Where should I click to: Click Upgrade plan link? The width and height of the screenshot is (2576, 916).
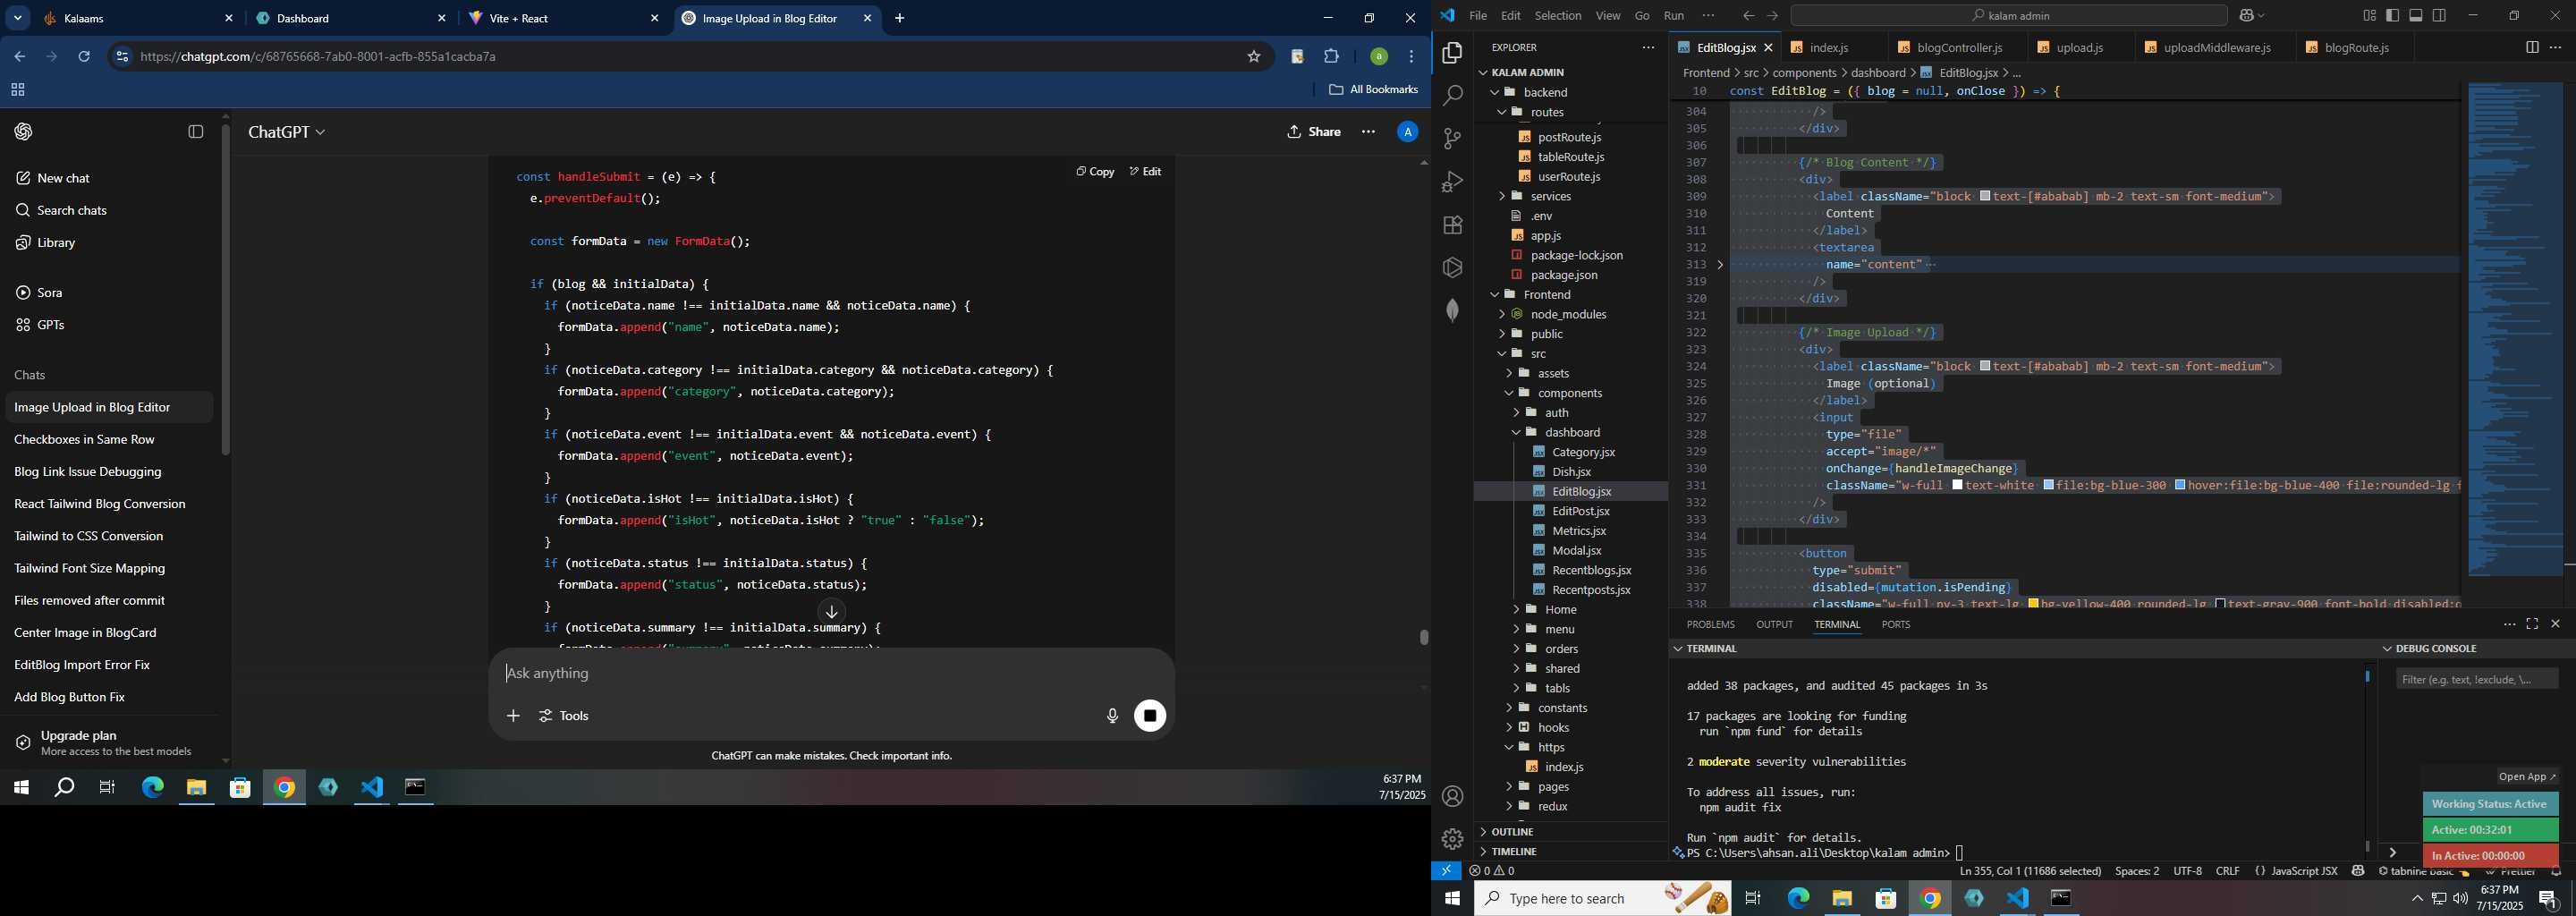pos(108,742)
